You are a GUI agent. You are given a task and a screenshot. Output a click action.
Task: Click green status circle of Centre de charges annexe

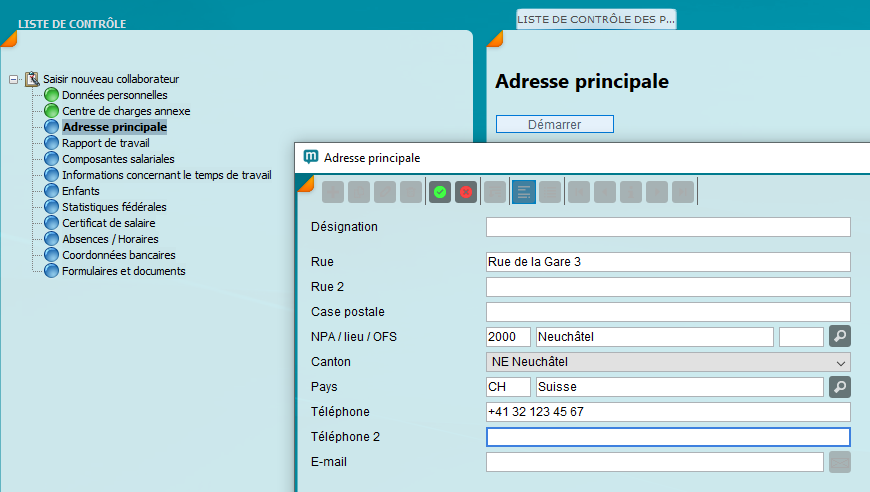(x=51, y=110)
